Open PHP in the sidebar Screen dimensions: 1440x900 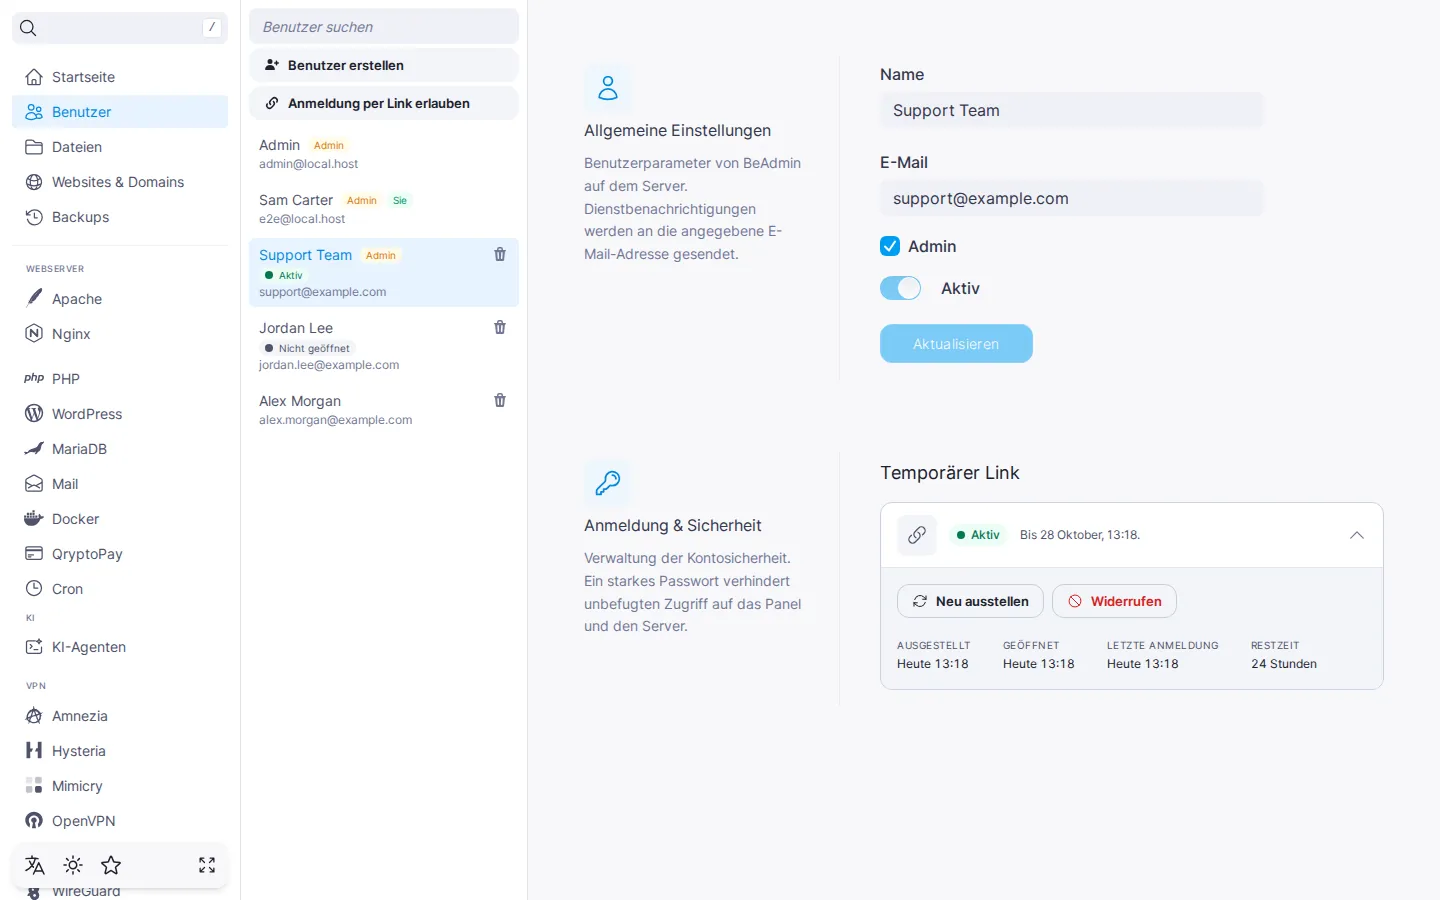120,379
